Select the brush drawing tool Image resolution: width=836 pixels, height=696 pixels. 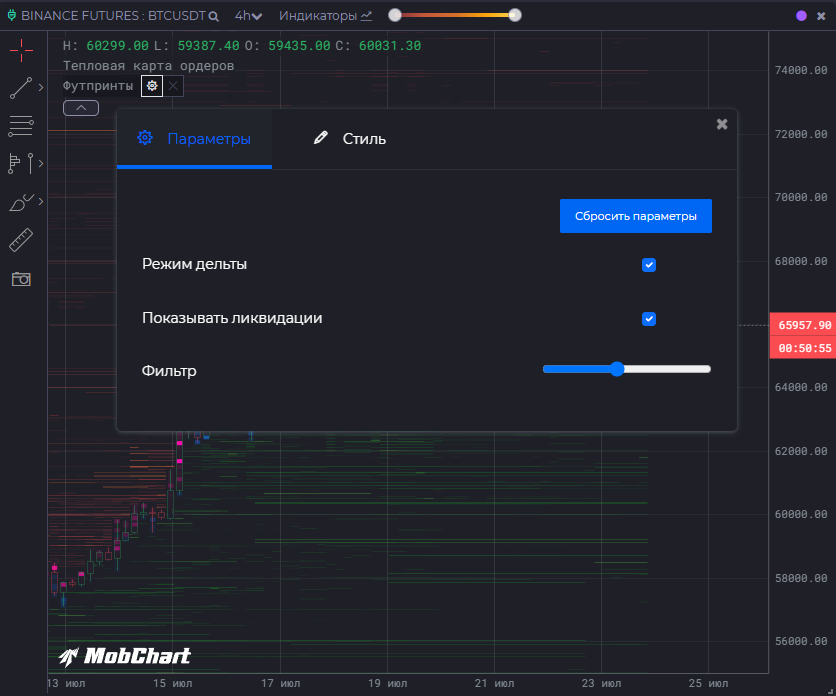(x=21, y=202)
